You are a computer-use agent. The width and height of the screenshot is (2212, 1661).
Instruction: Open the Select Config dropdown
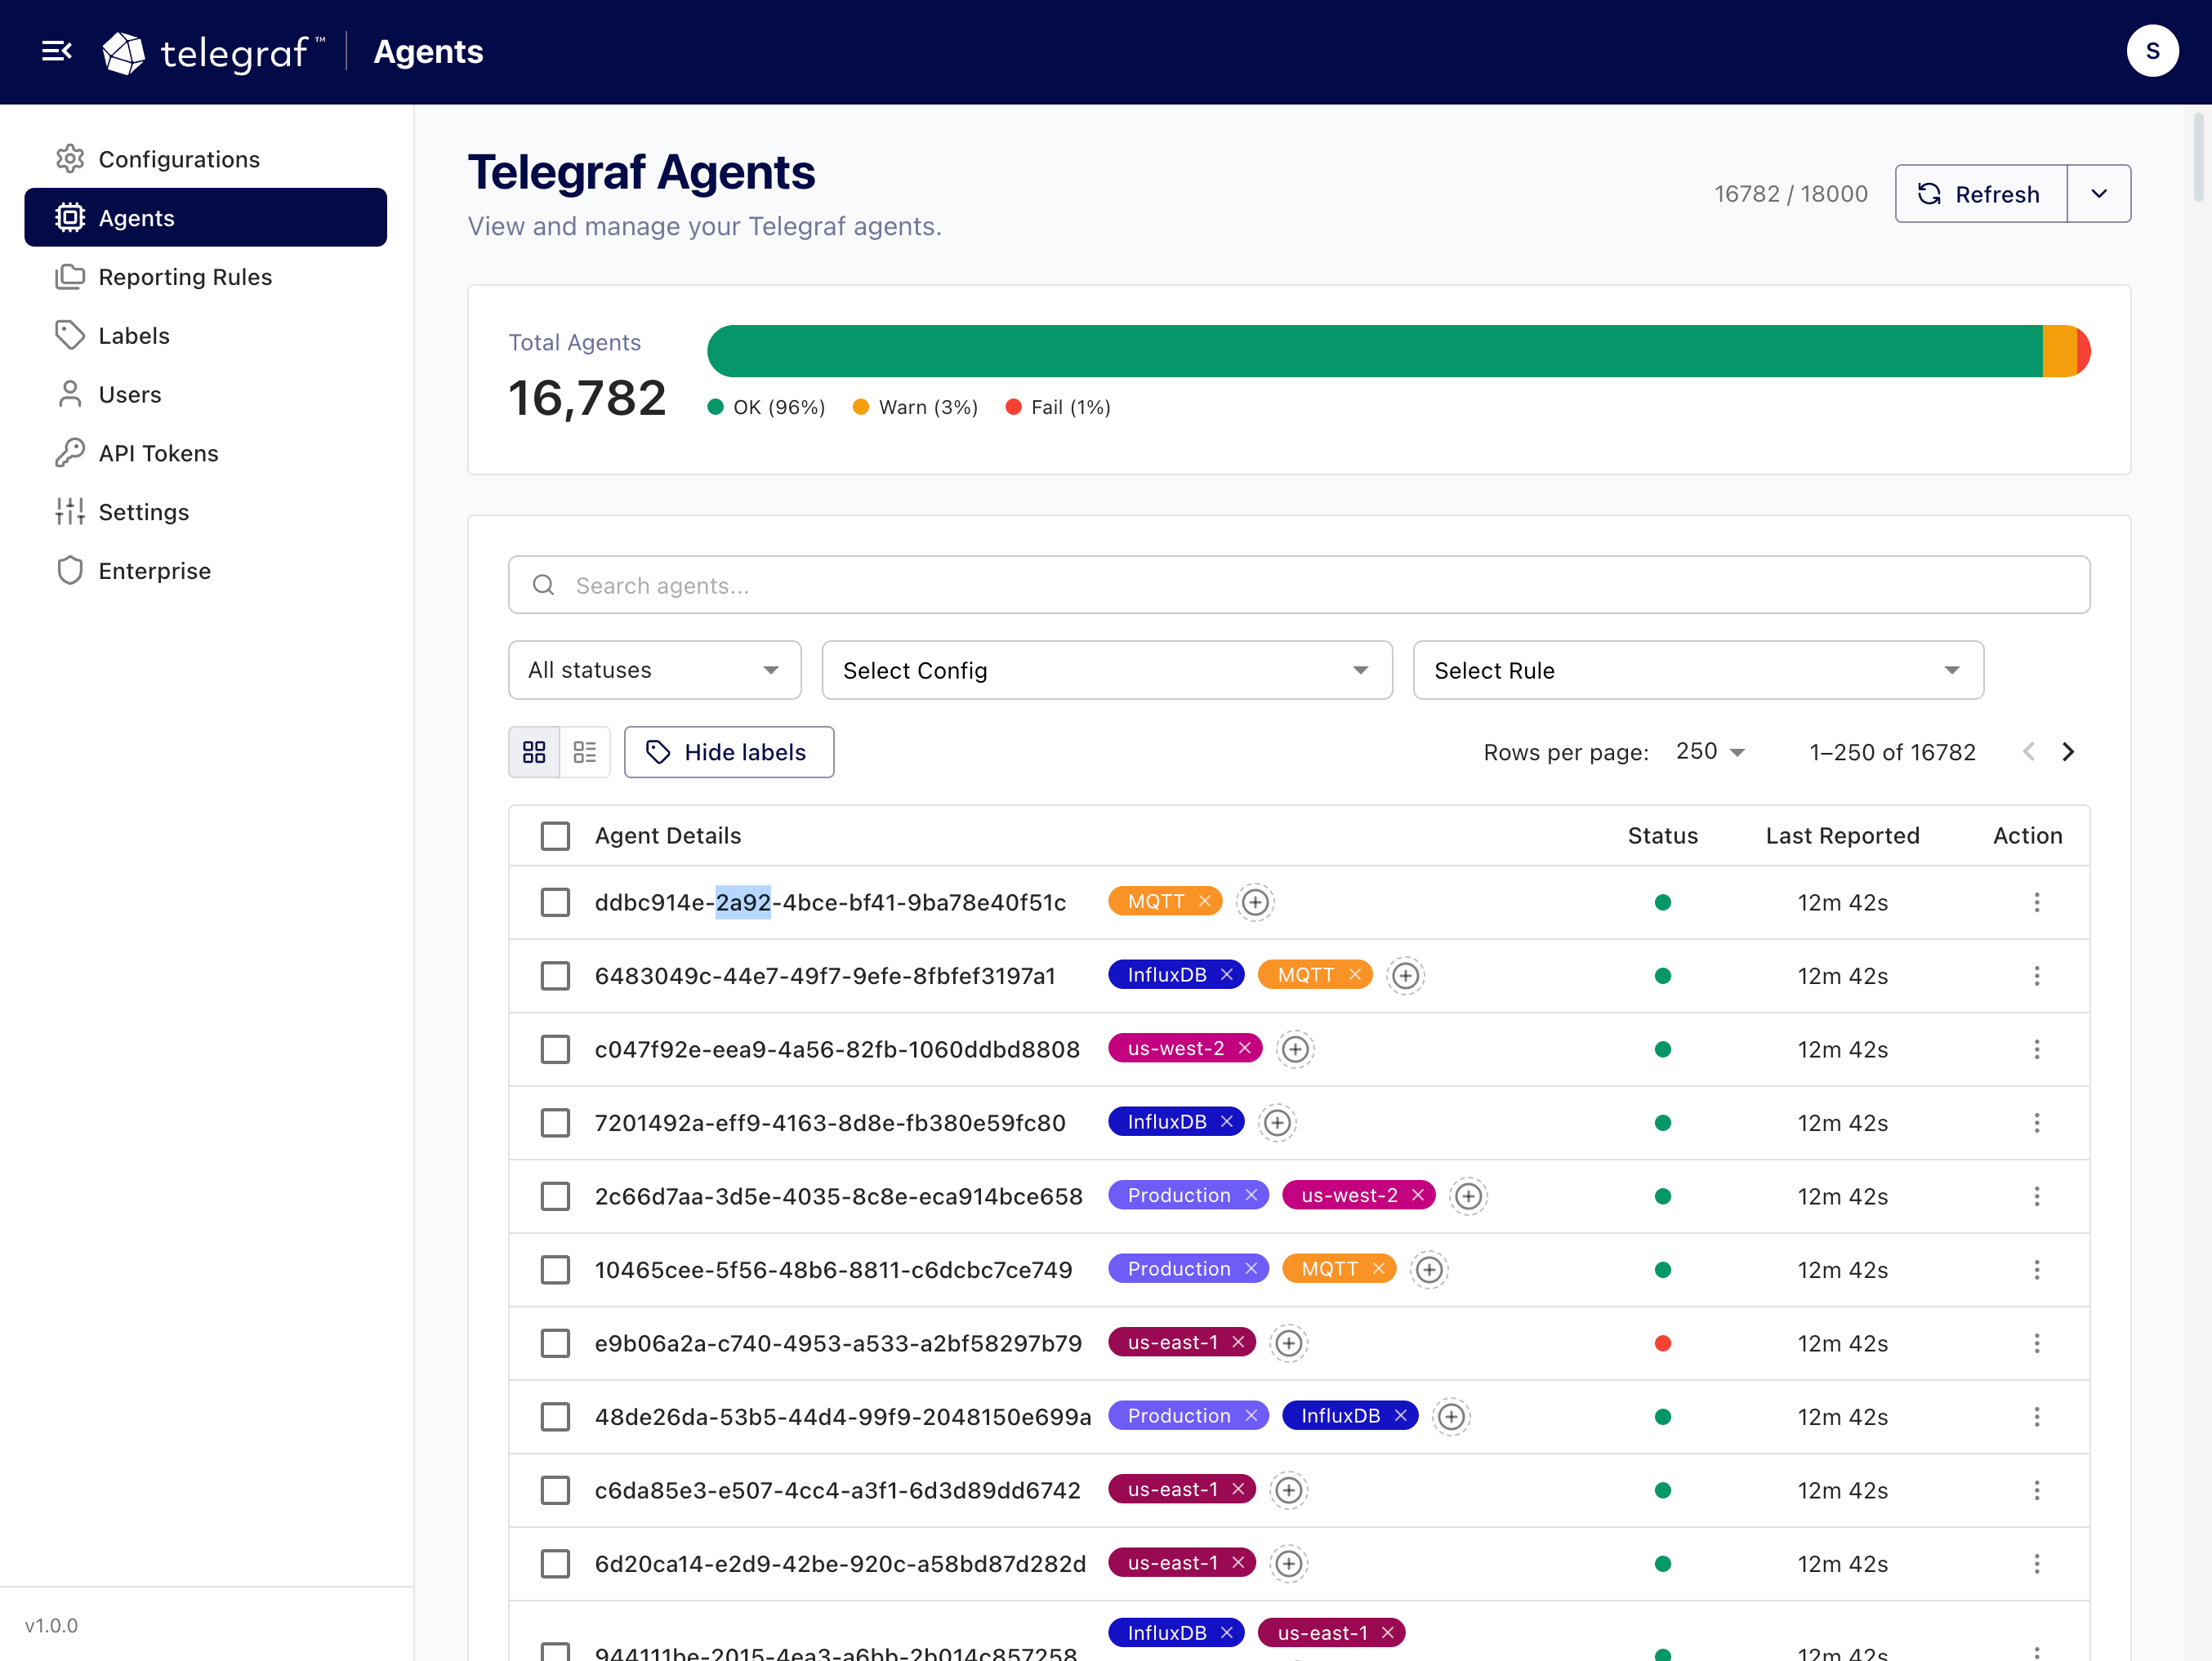(1106, 670)
